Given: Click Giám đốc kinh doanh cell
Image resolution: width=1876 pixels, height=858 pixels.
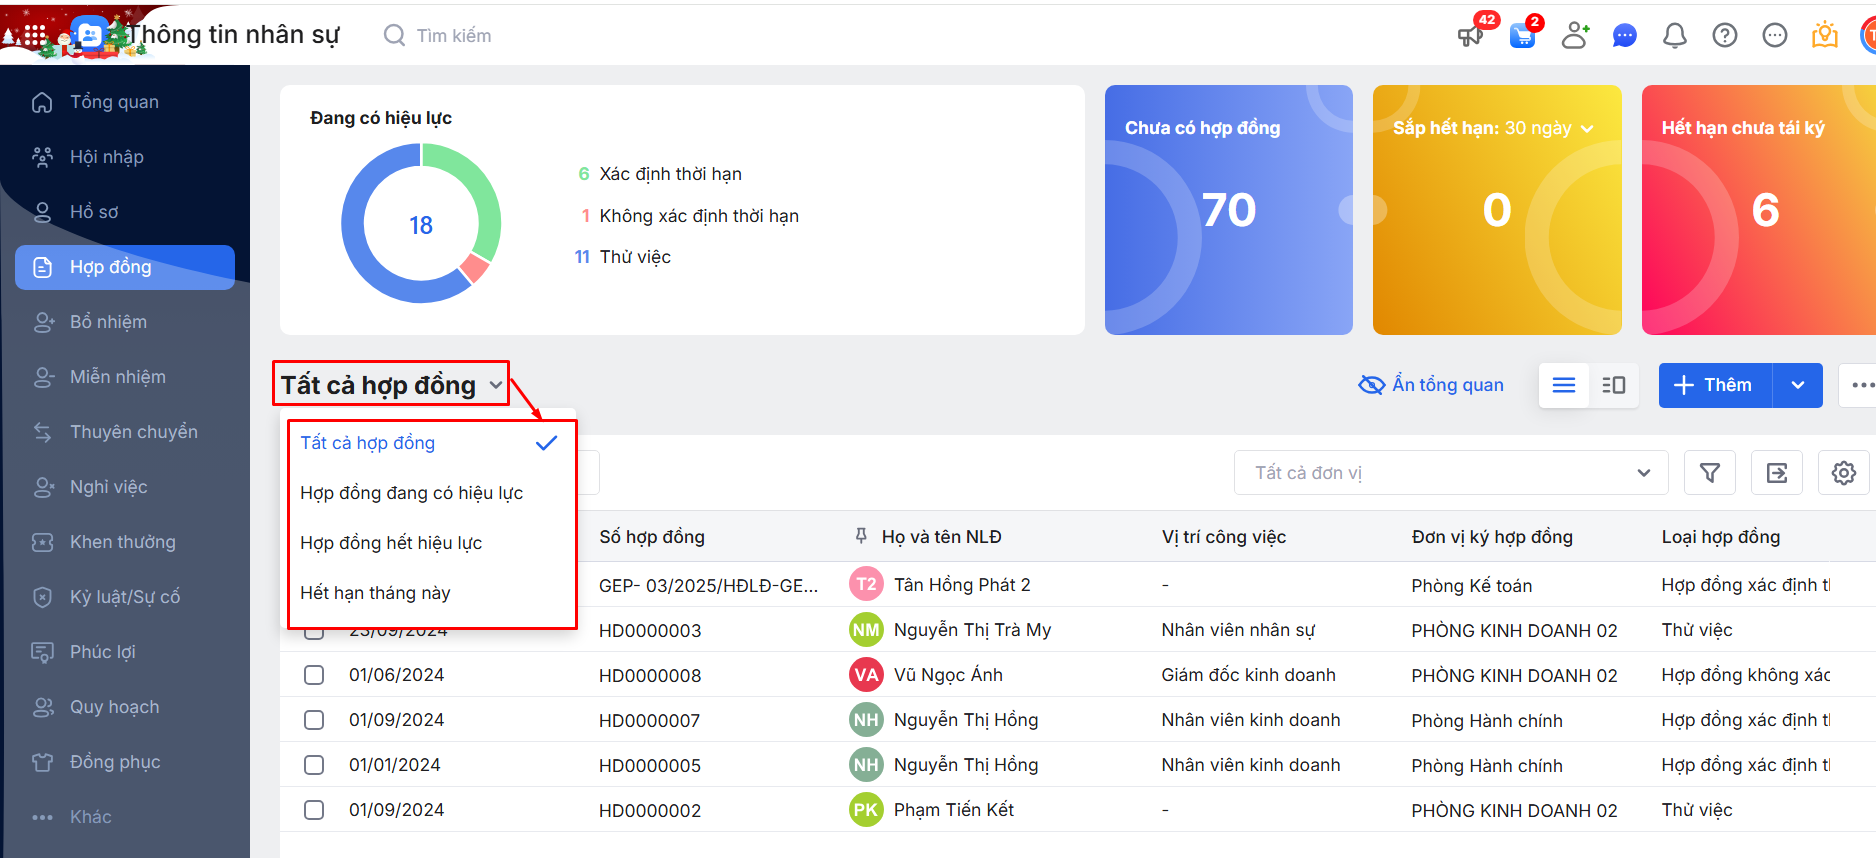Looking at the screenshot, I should [x=1248, y=675].
